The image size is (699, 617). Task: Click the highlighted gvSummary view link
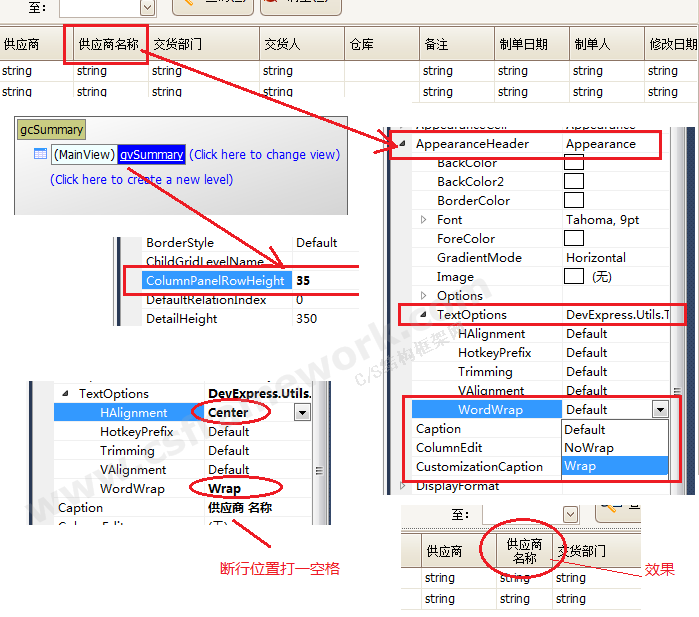coord(151,154)
